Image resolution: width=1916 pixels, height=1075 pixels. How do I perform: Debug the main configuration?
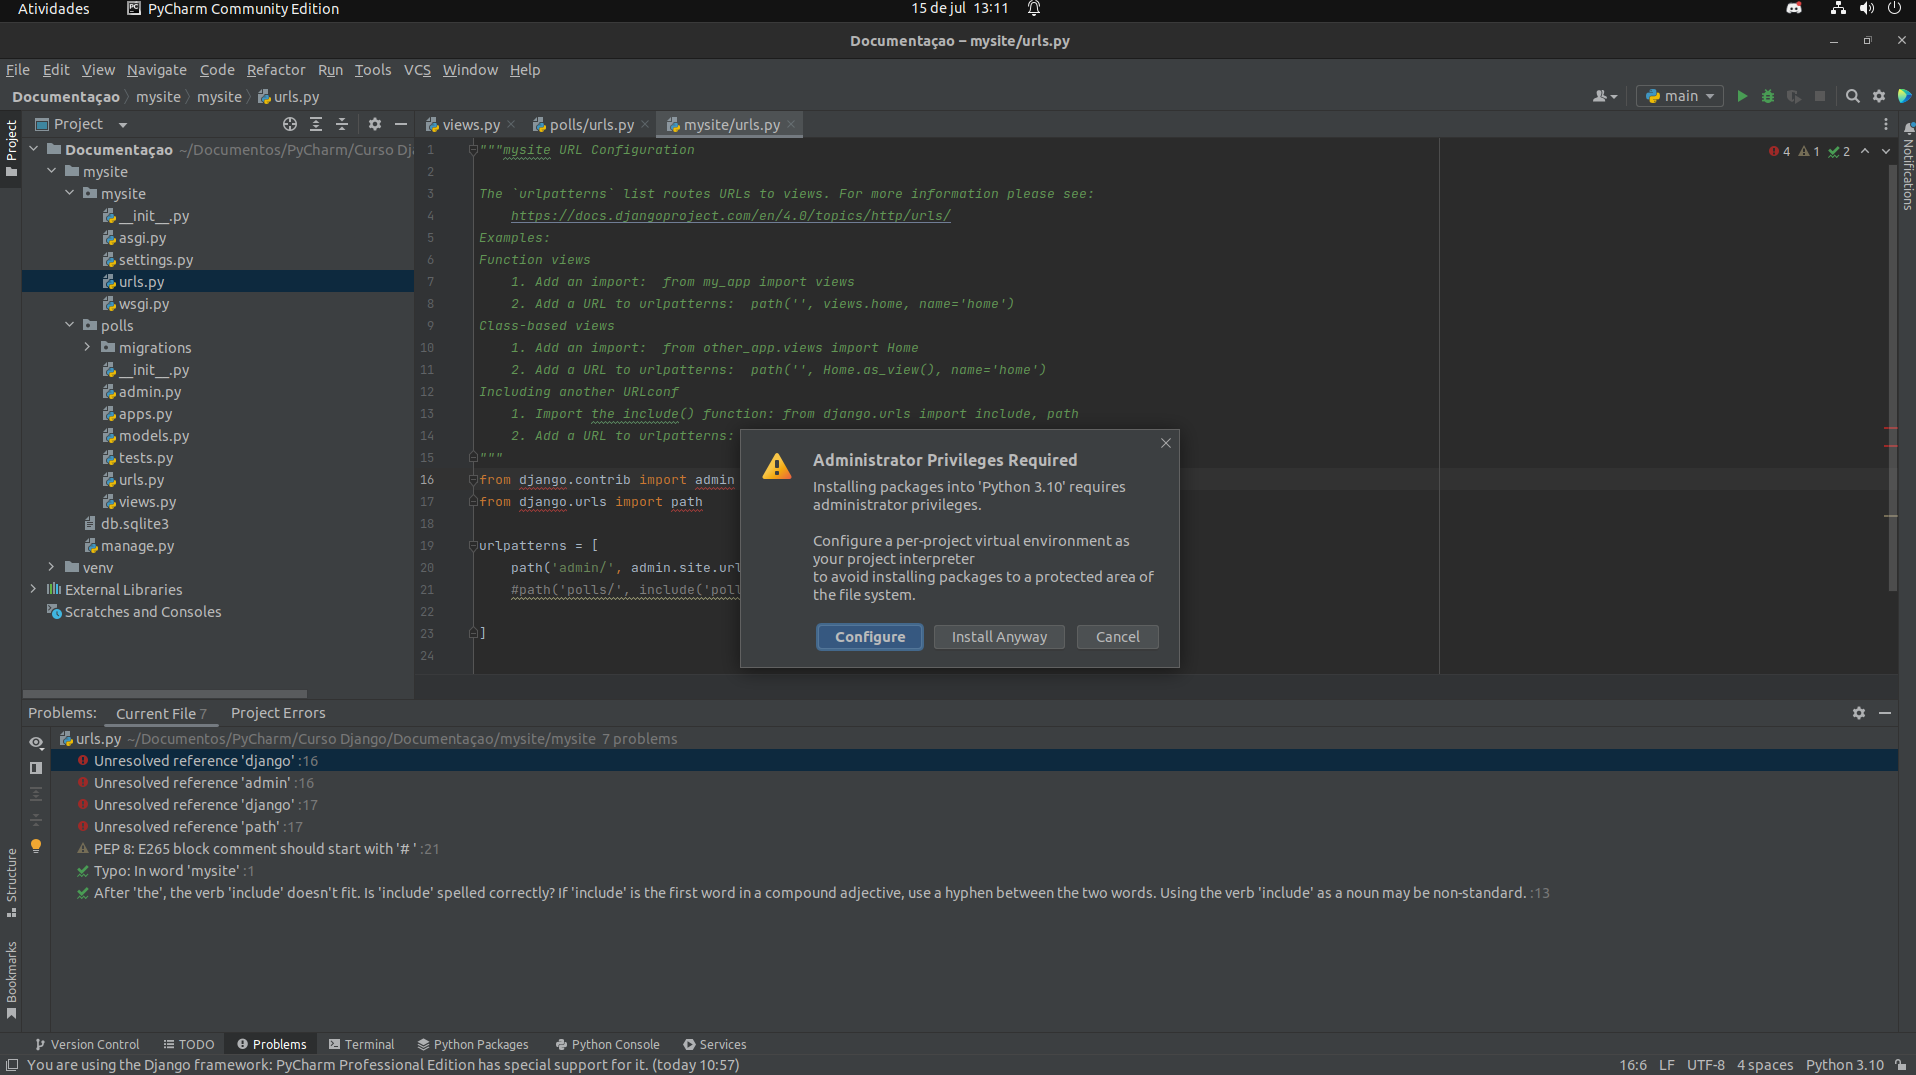pyautogui.click(x=1768, y=96)
